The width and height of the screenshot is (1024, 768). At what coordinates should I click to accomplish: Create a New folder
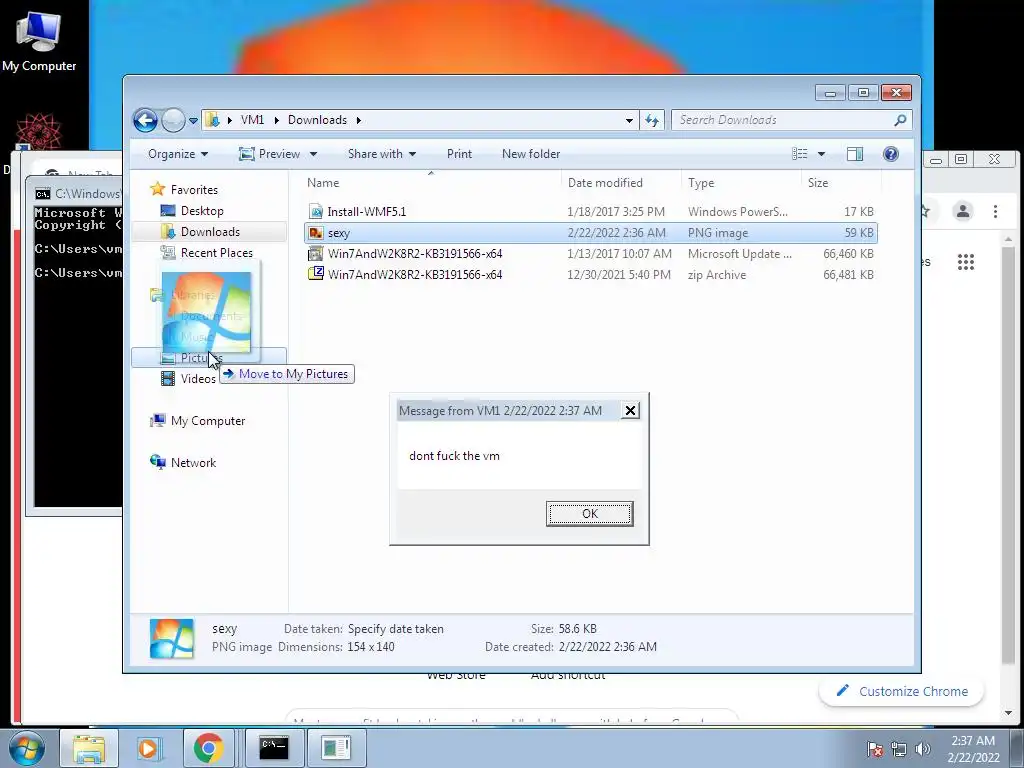click(x=531, y=154)
